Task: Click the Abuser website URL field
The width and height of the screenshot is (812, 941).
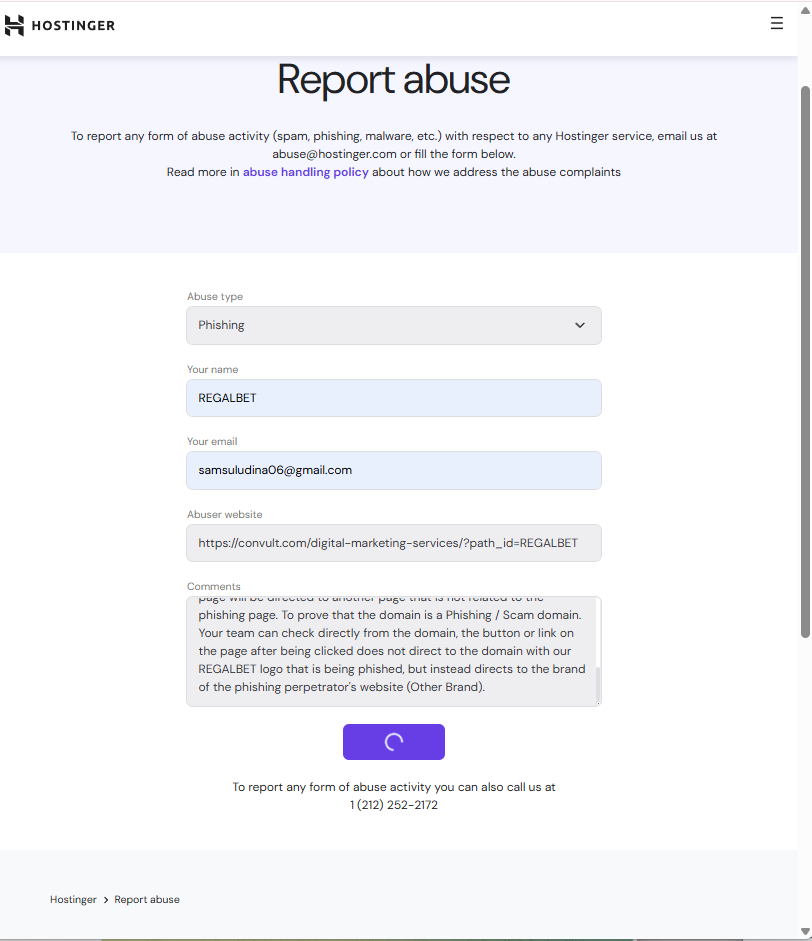Action: tap(394, 543)
